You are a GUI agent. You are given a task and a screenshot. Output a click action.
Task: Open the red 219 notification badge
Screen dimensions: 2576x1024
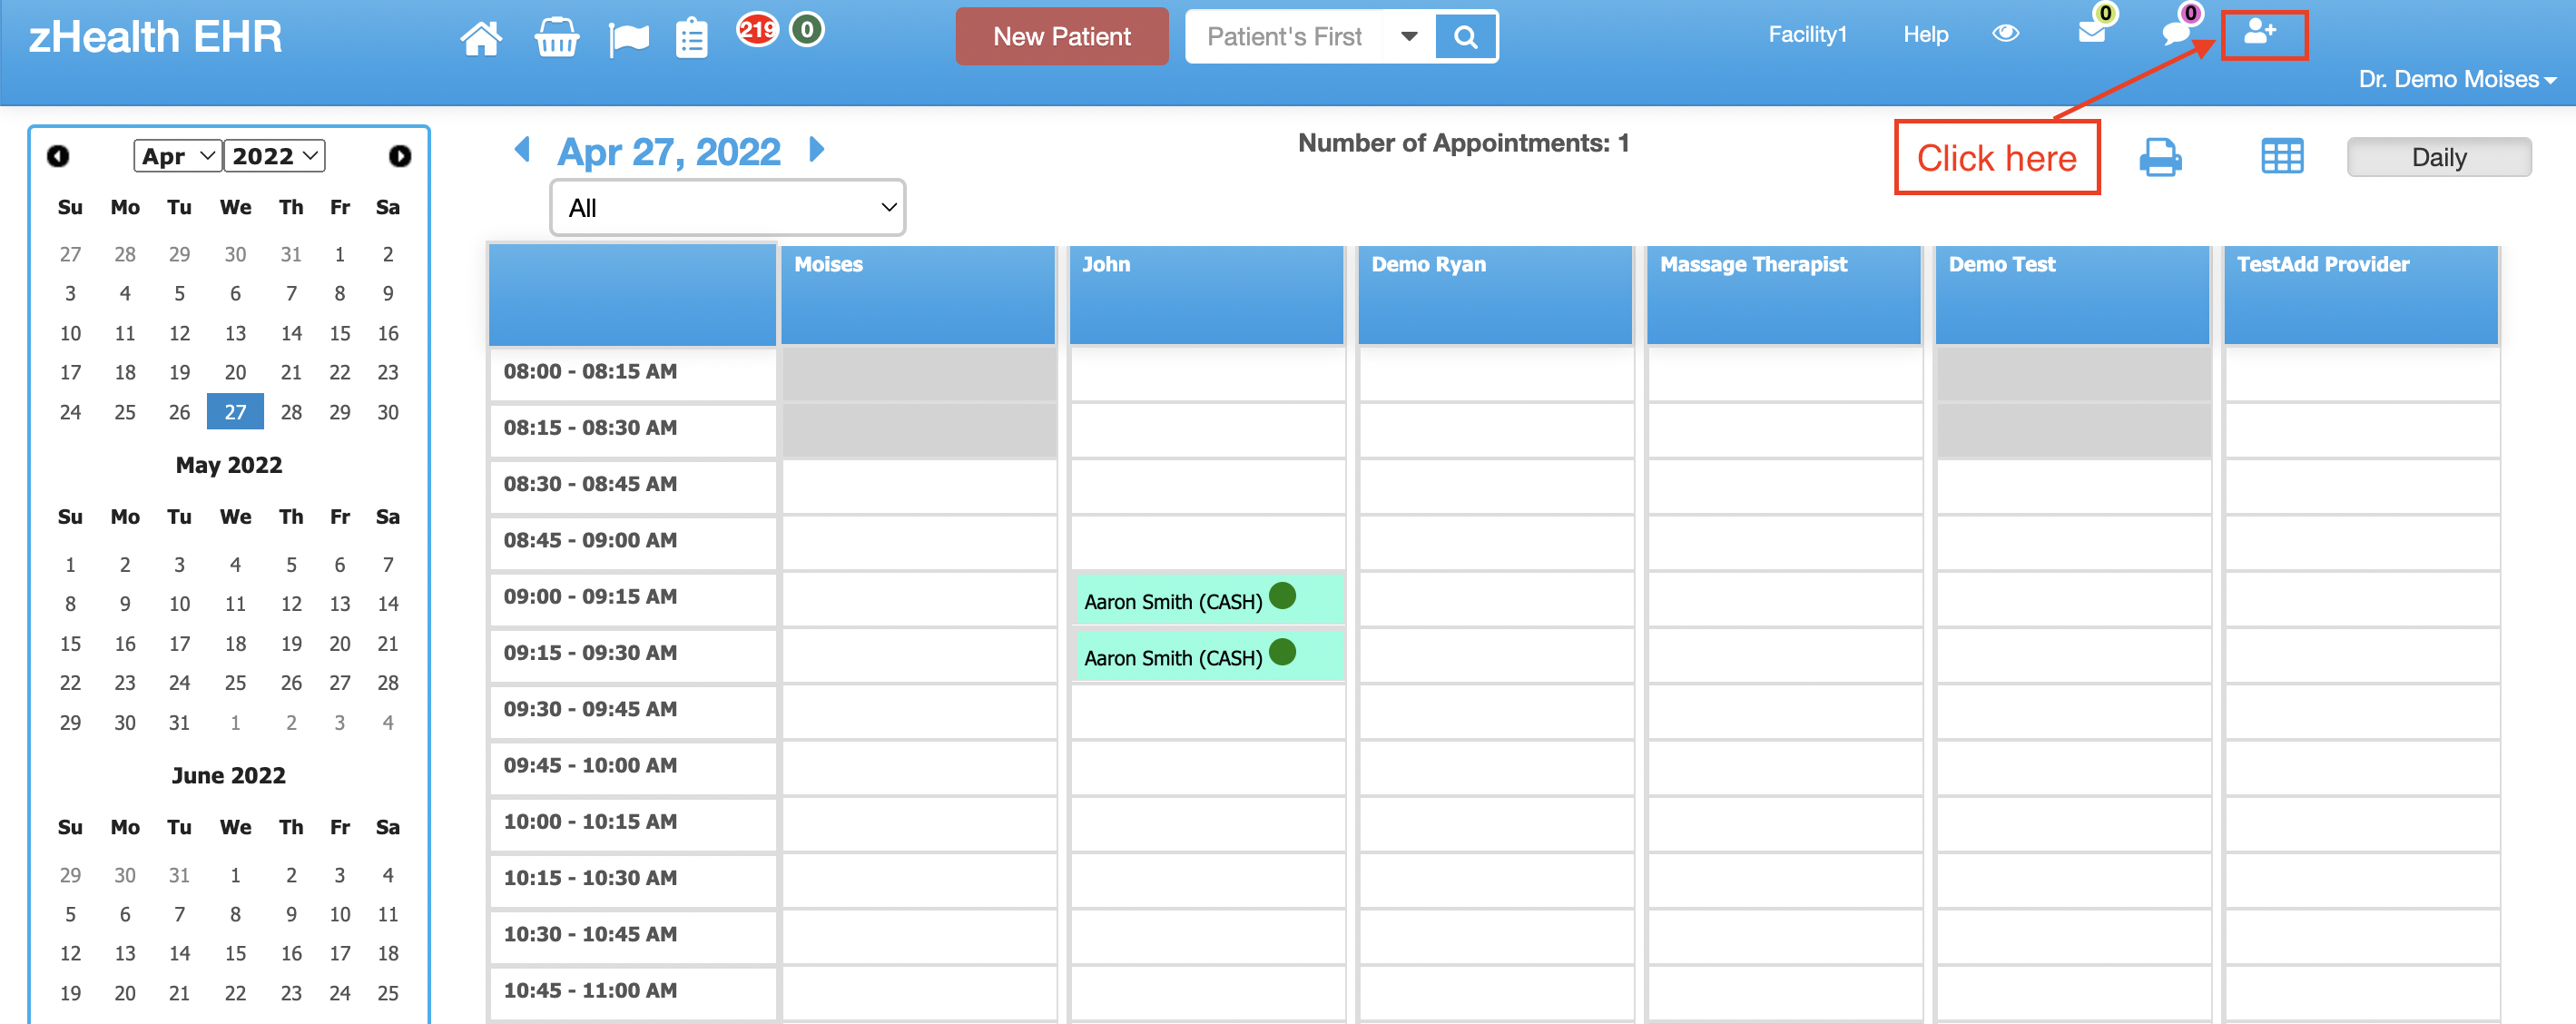(x=757, y=29)
